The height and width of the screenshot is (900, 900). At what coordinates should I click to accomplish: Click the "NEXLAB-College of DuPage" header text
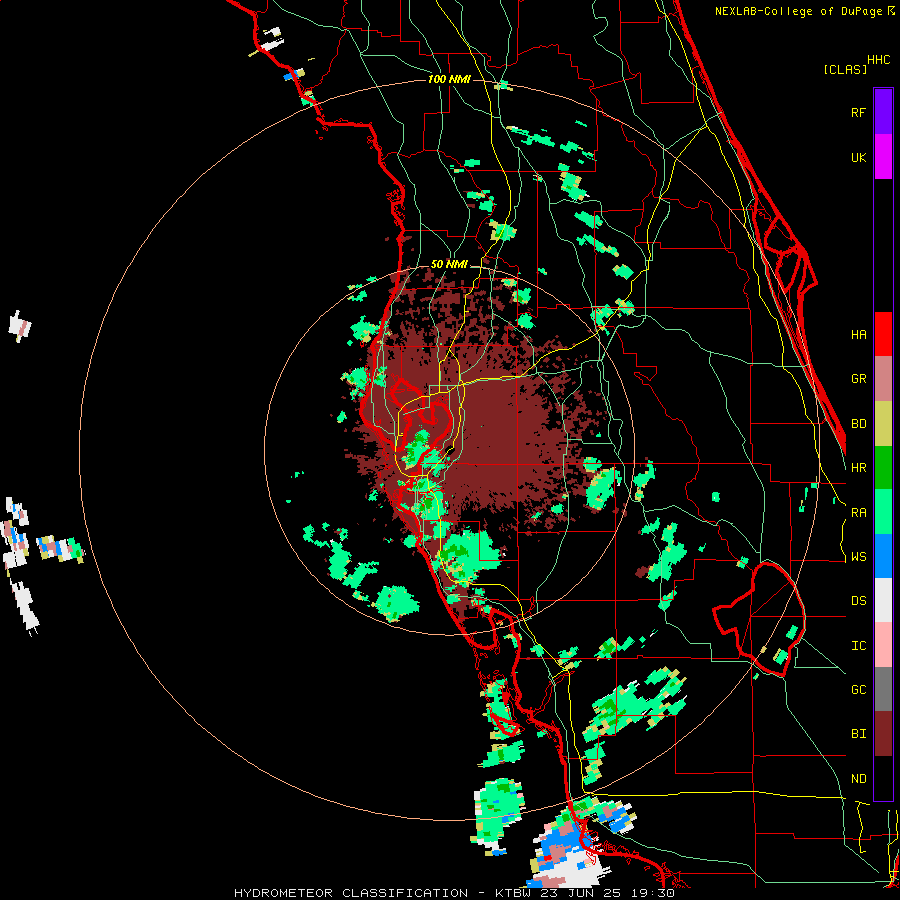point(800,11)
